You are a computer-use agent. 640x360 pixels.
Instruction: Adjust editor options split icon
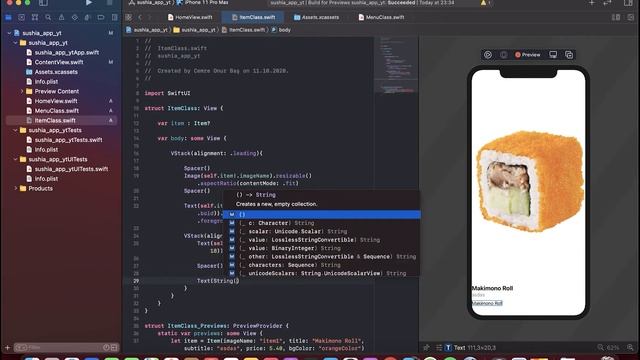(x=616, y=17)
